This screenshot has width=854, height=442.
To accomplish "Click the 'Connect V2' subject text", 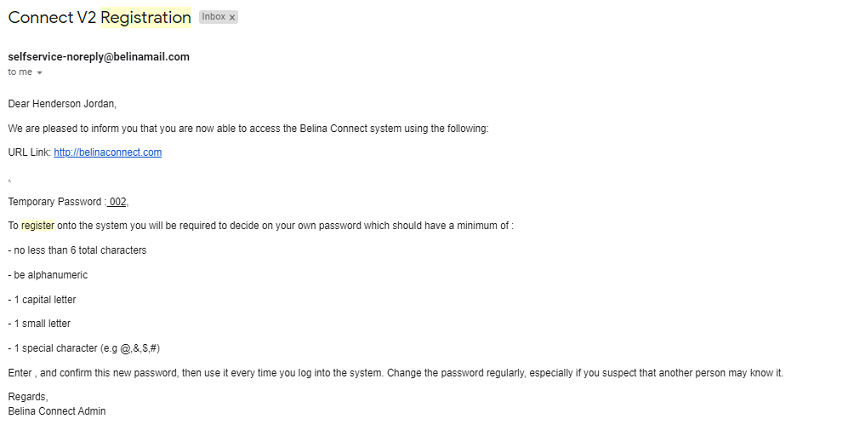I will coord(52,17).
